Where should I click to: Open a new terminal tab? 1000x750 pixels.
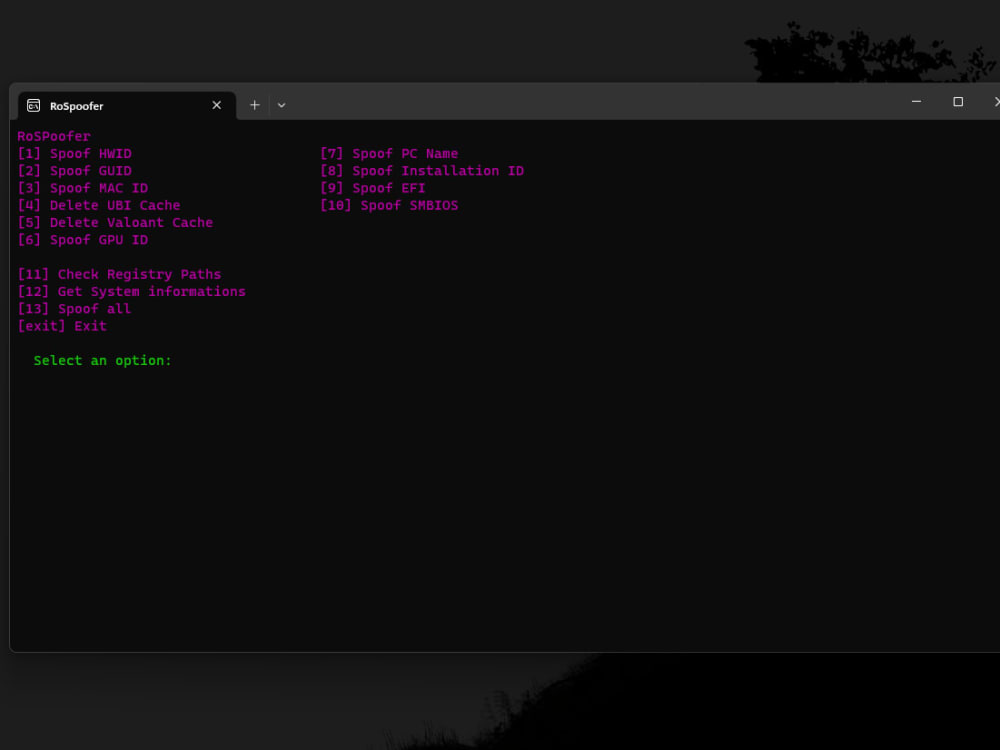(254, 105)
